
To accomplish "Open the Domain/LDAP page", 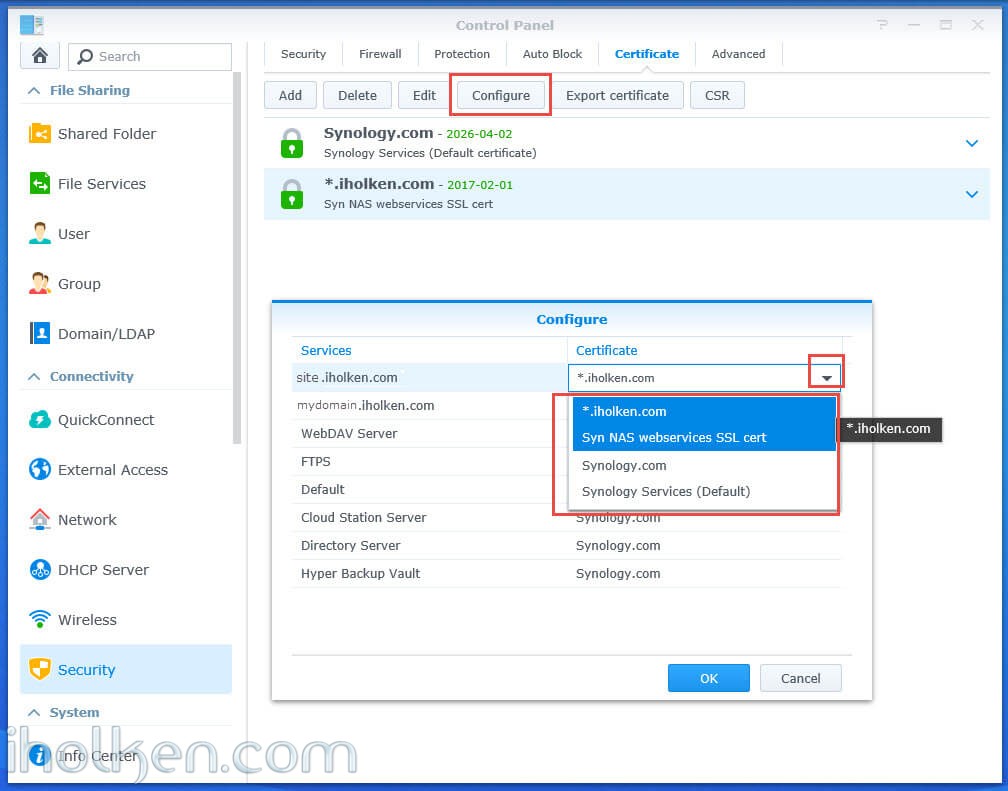I will (x=126, y=334).
